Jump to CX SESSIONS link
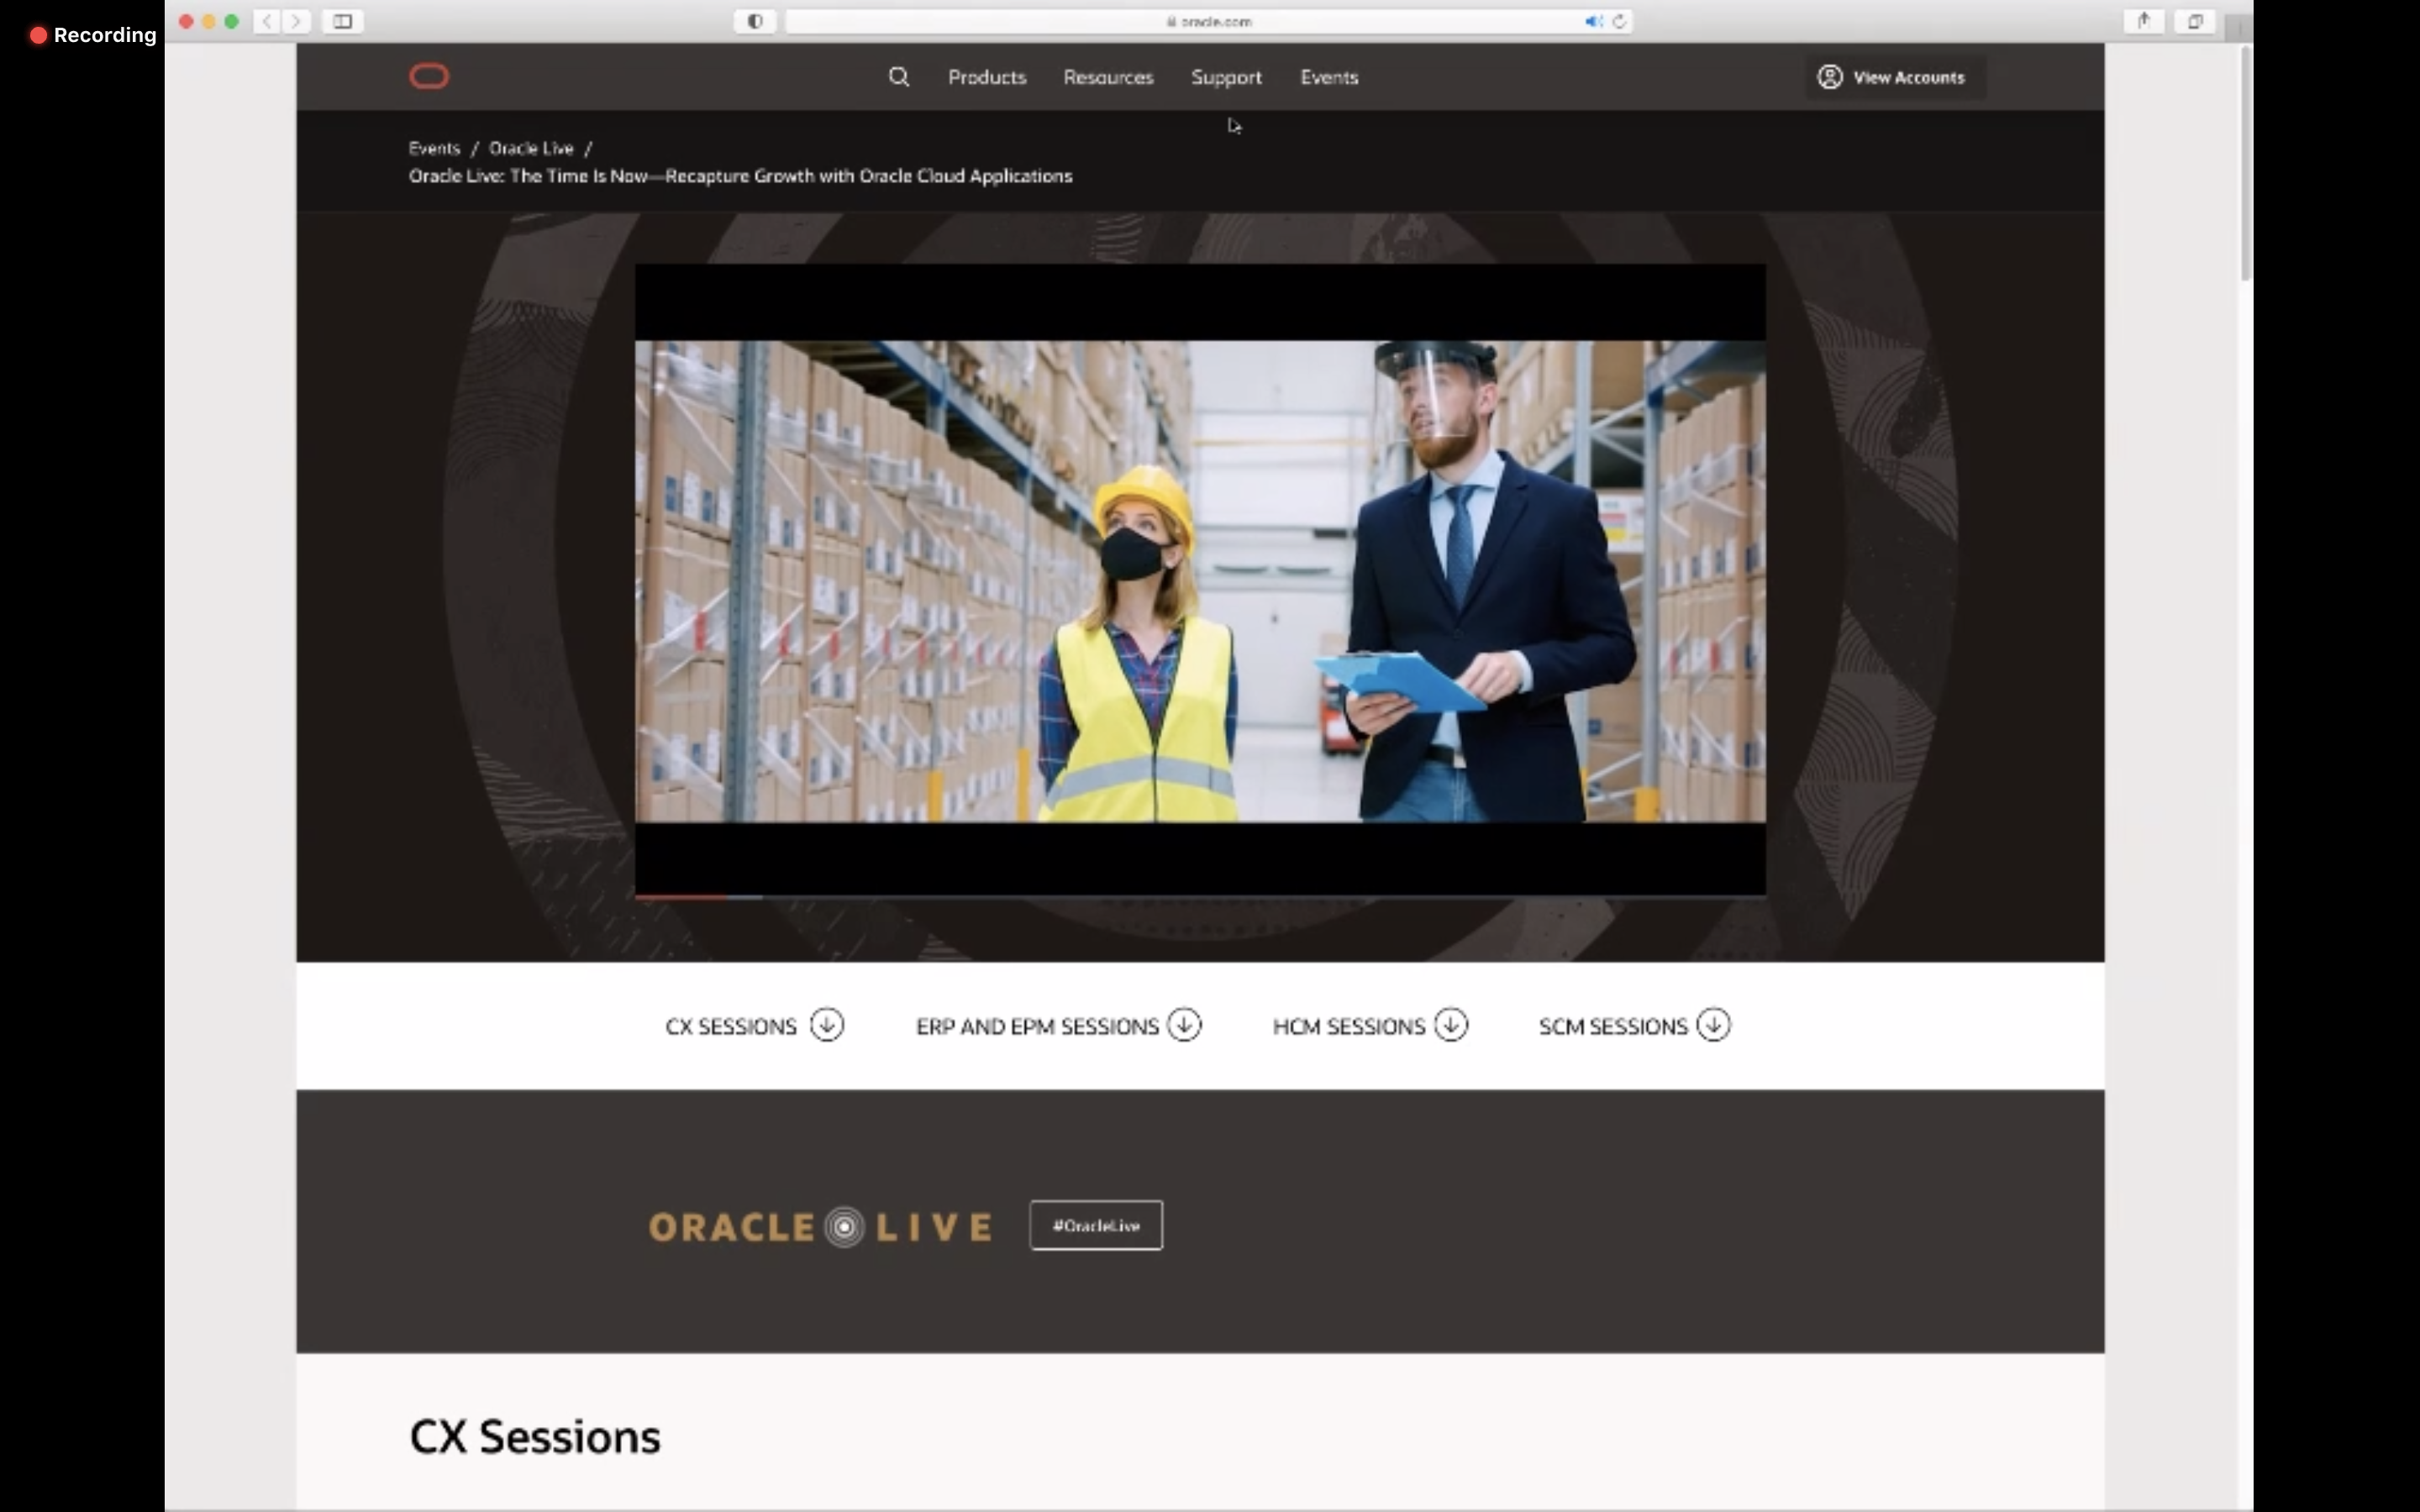 coord(731,1026)
